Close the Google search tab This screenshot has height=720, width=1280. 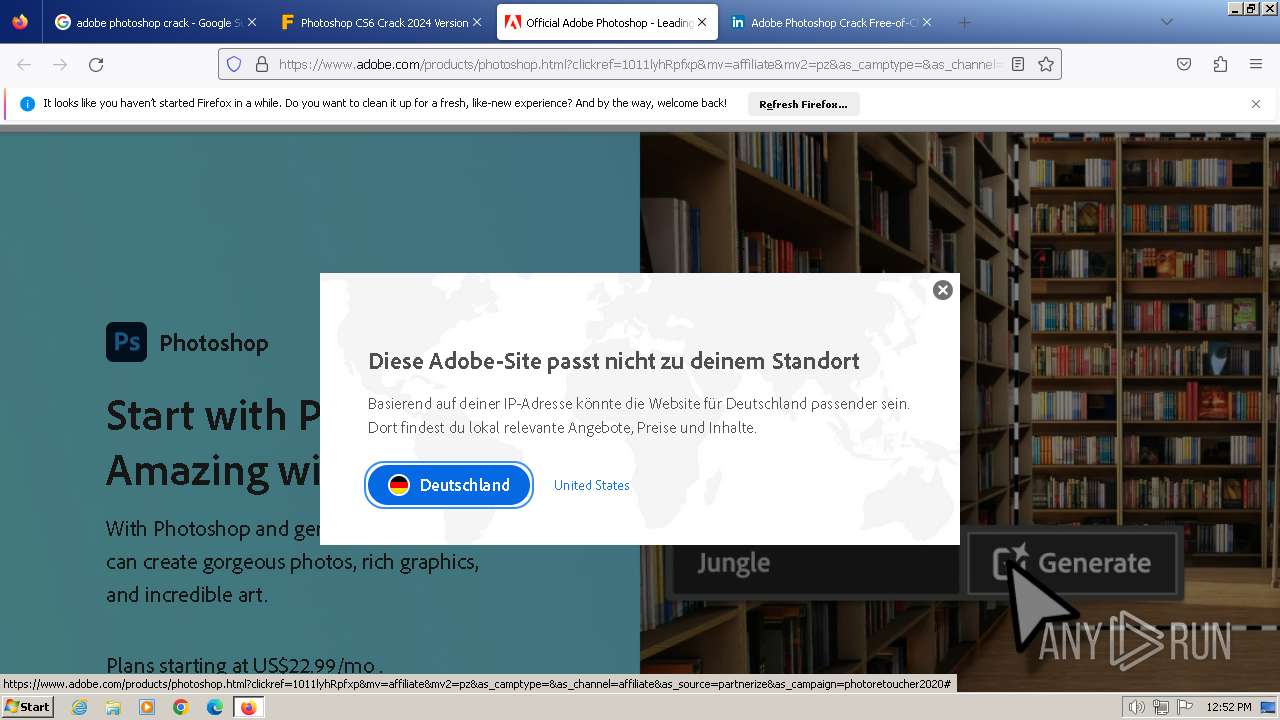pyautogui.click(x=251, y=22)
